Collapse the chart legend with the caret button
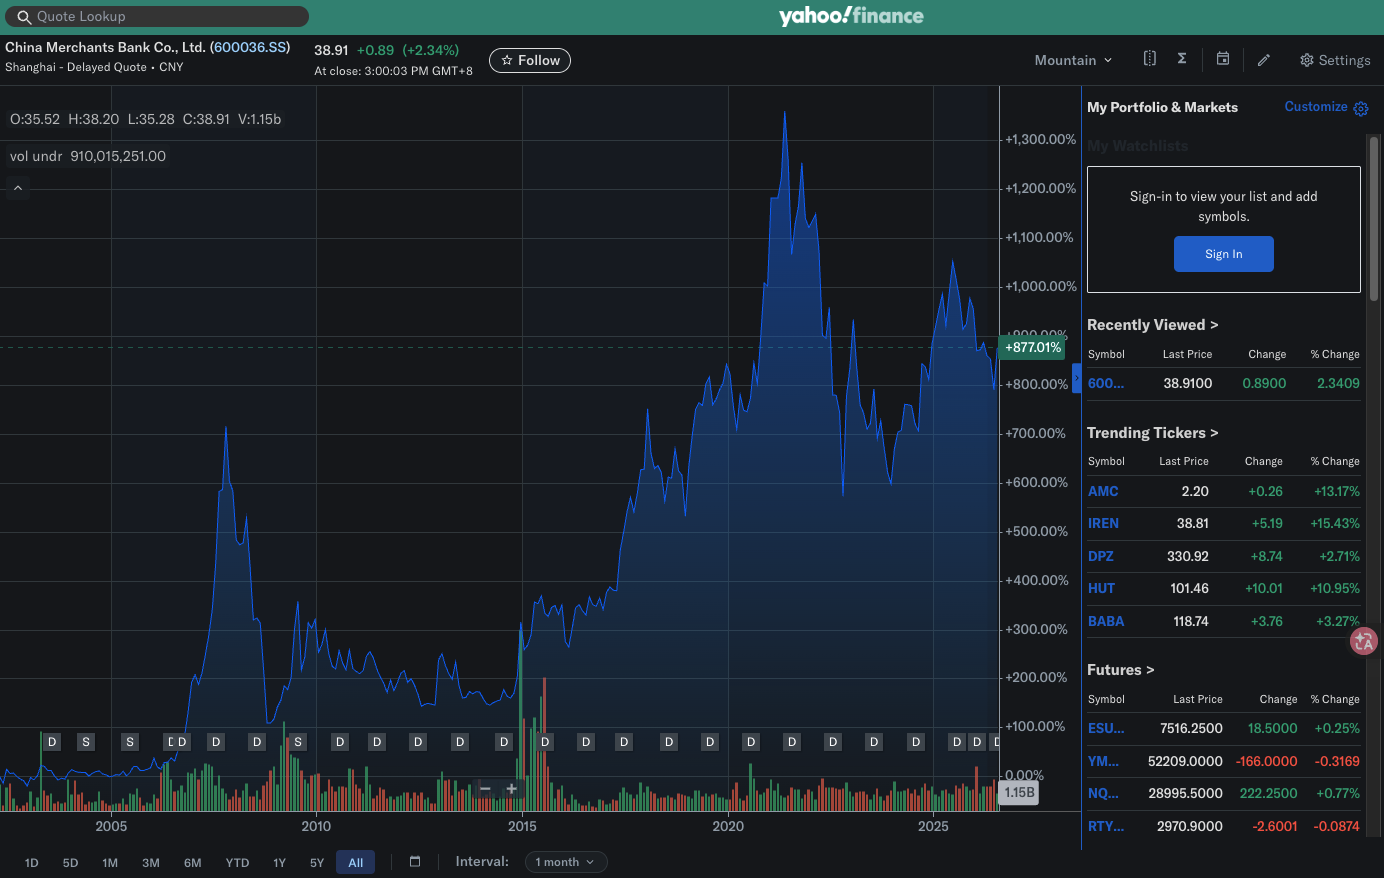1384x878 pixels. click(x=18, y=188)
